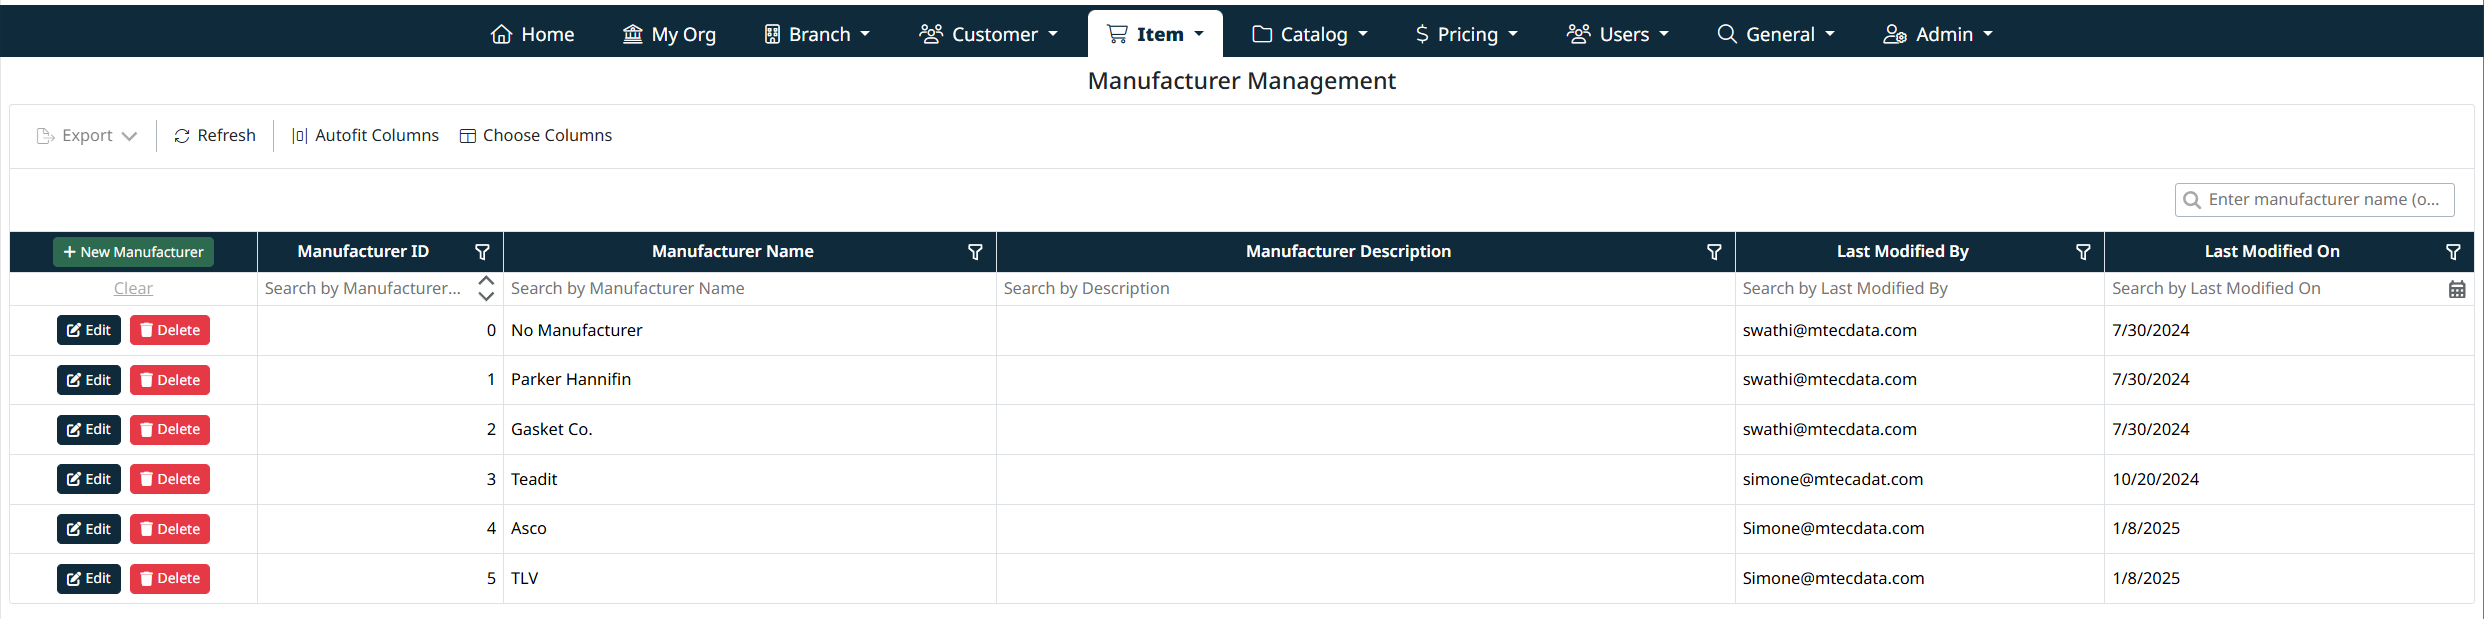Open the My Org menu item
Viewport: 2484px width, 619px height.
click(x=670, y=34)
